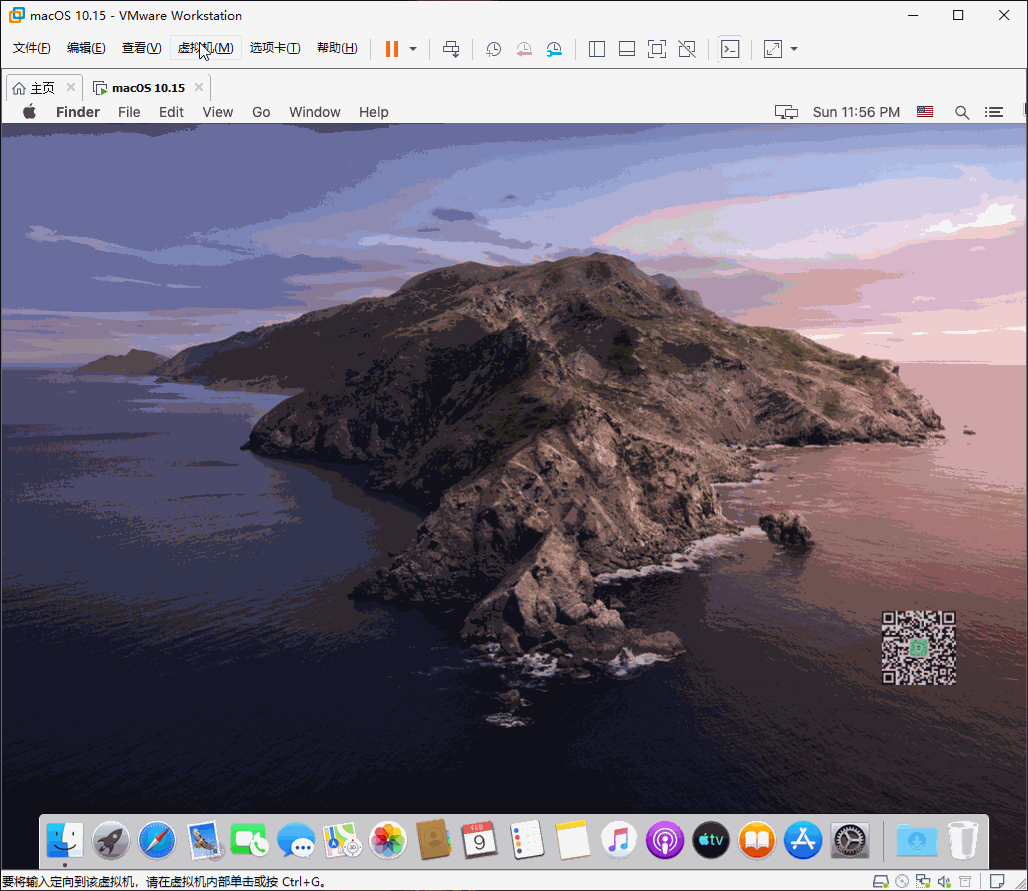
Task: Toggle the library sidebar panel icon
Action: coord(597,49)
